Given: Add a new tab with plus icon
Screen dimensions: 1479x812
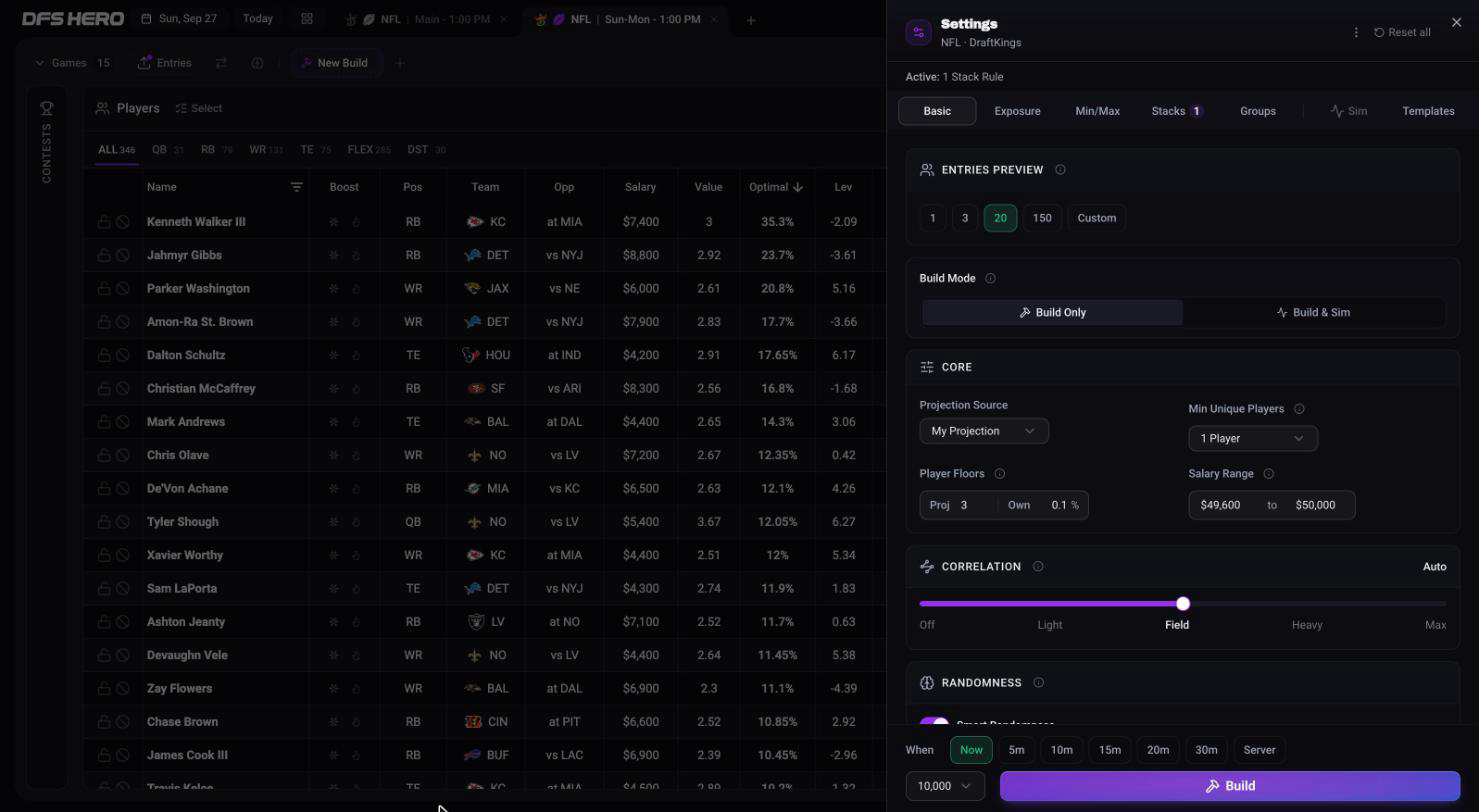Looking at the screenshot, I should 751,20.
